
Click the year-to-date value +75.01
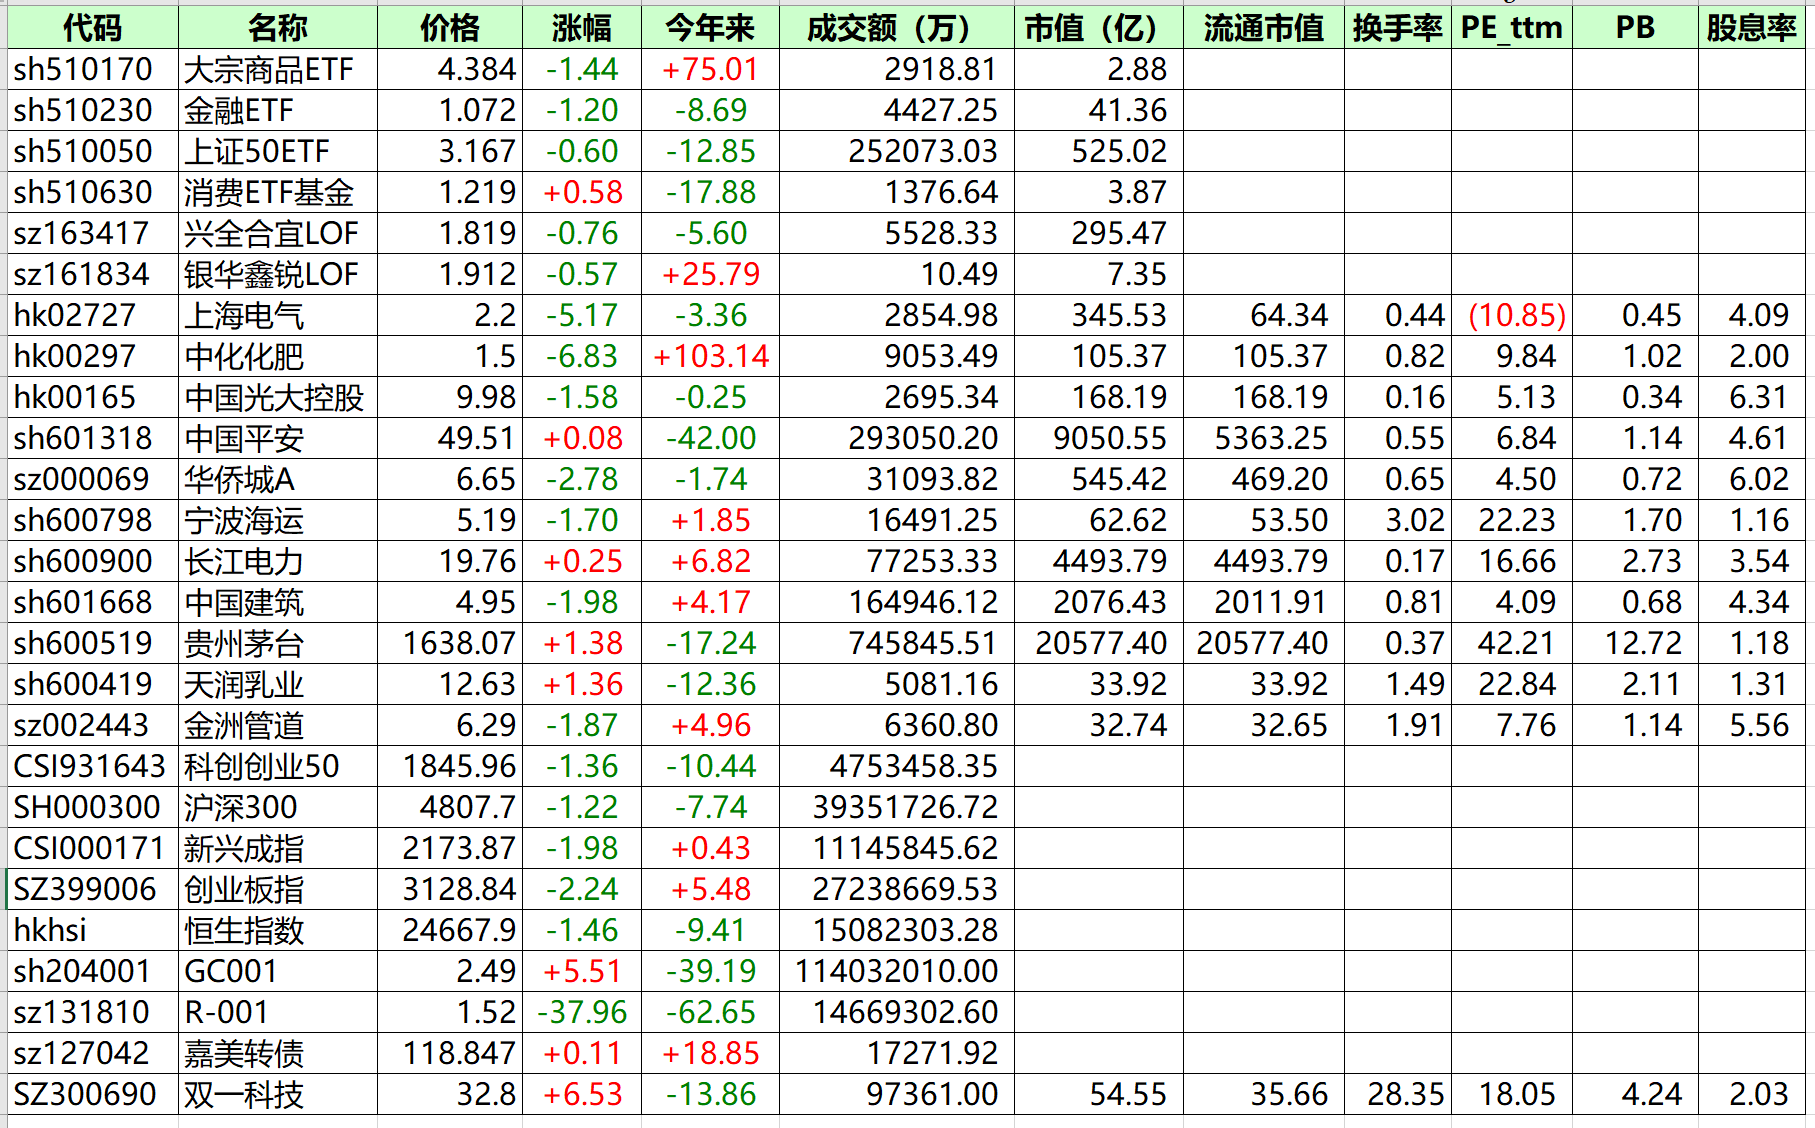710,69
